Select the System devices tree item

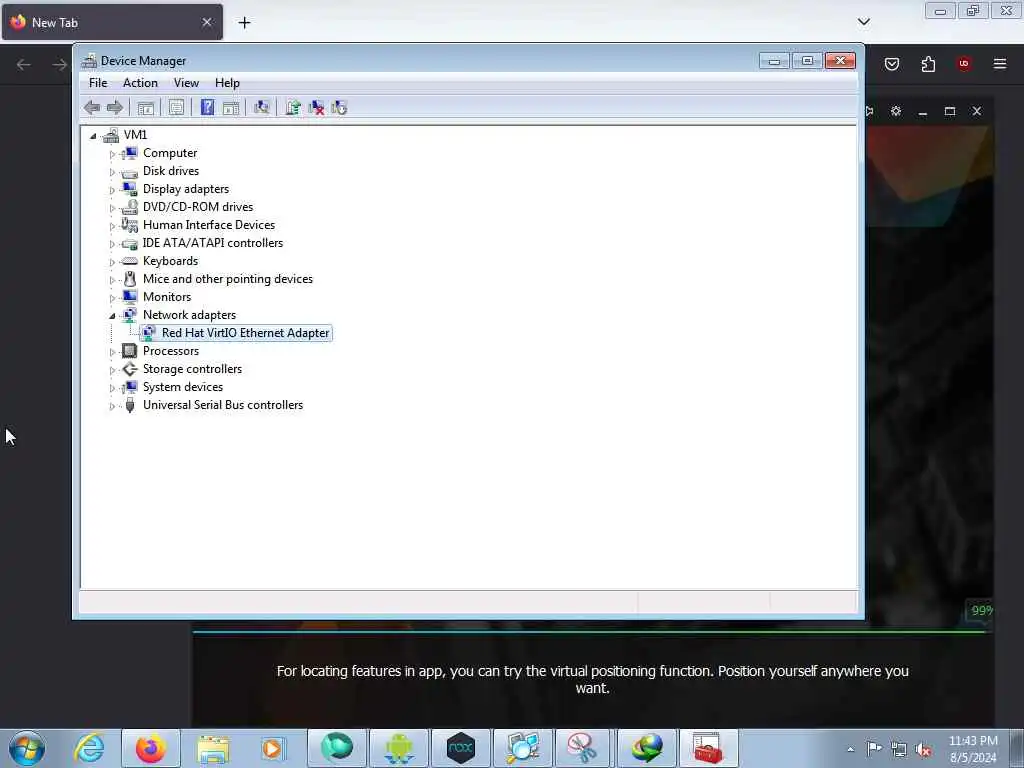183,387
